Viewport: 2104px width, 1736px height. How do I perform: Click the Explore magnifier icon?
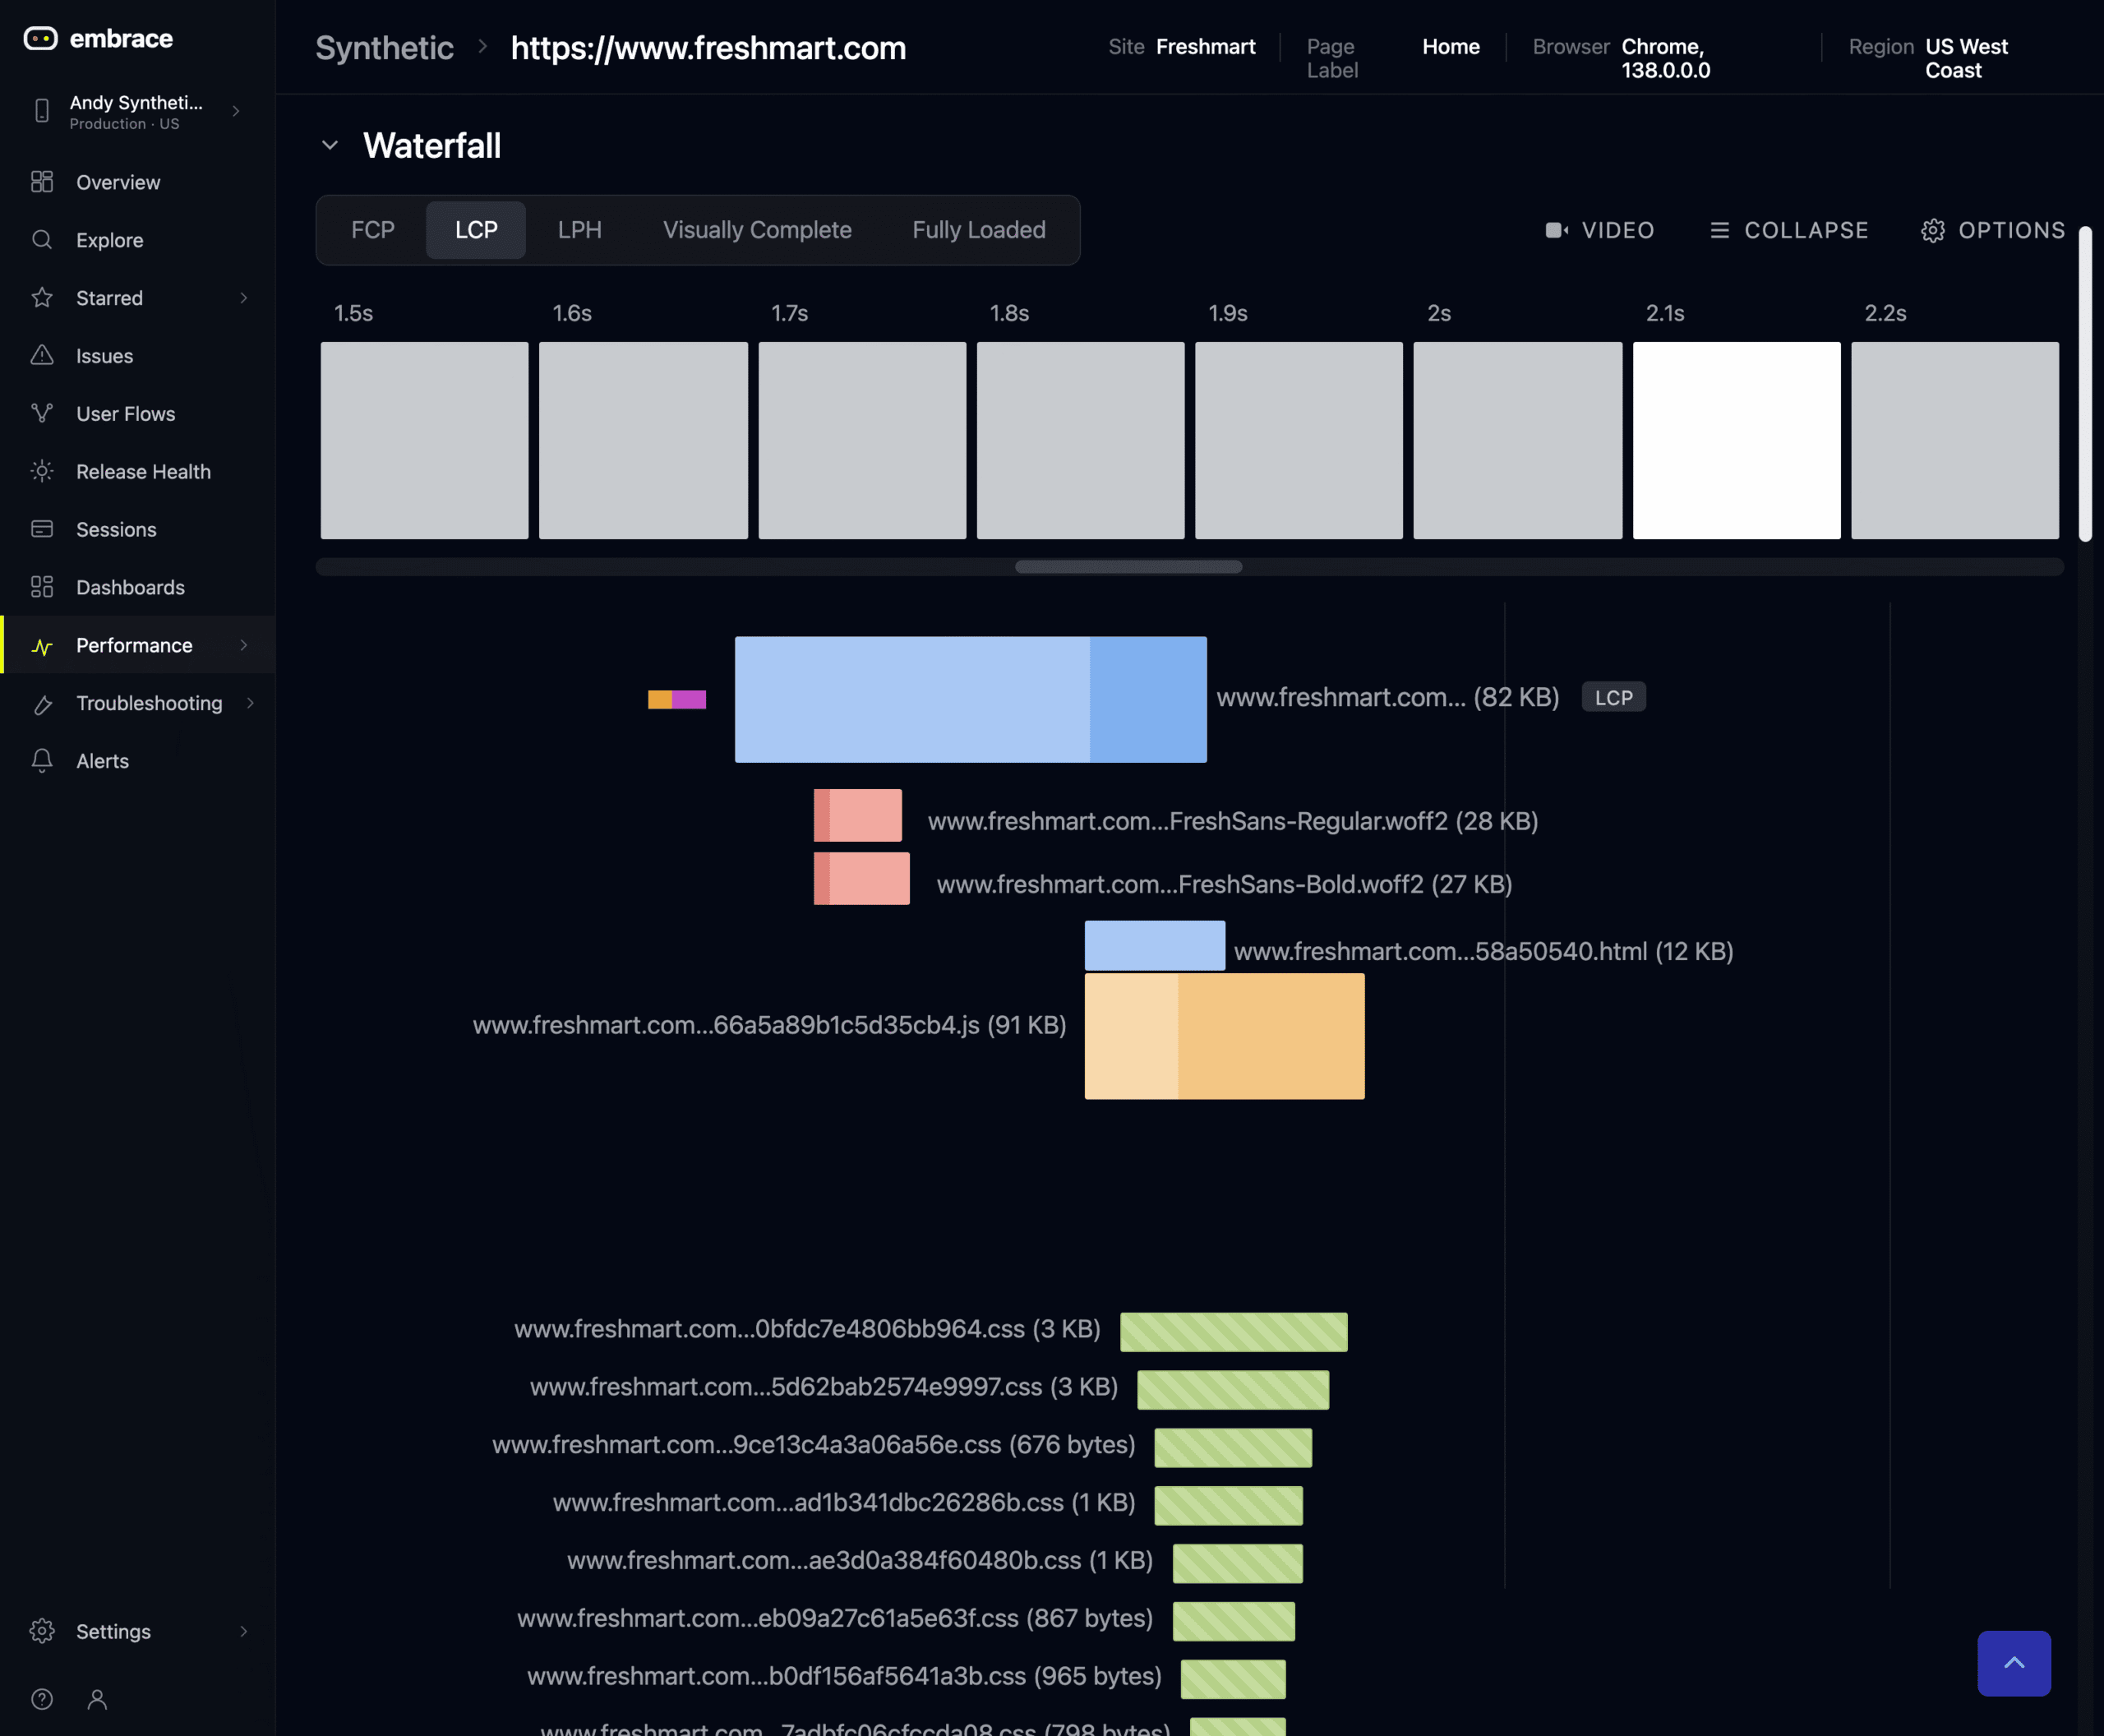pos(42,240)
